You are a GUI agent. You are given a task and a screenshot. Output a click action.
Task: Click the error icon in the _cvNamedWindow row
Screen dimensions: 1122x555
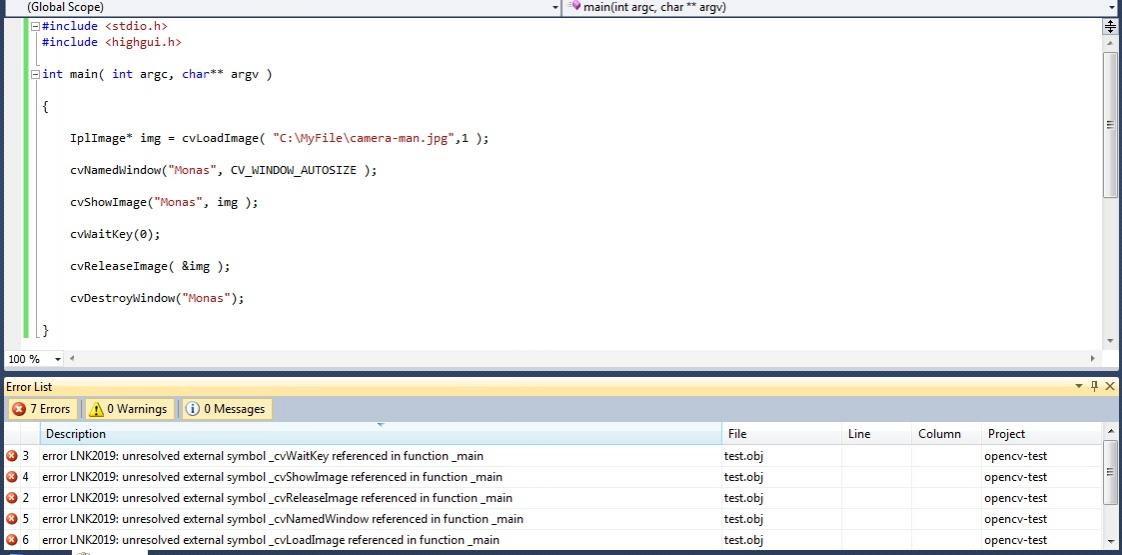[x=11, y=519]
